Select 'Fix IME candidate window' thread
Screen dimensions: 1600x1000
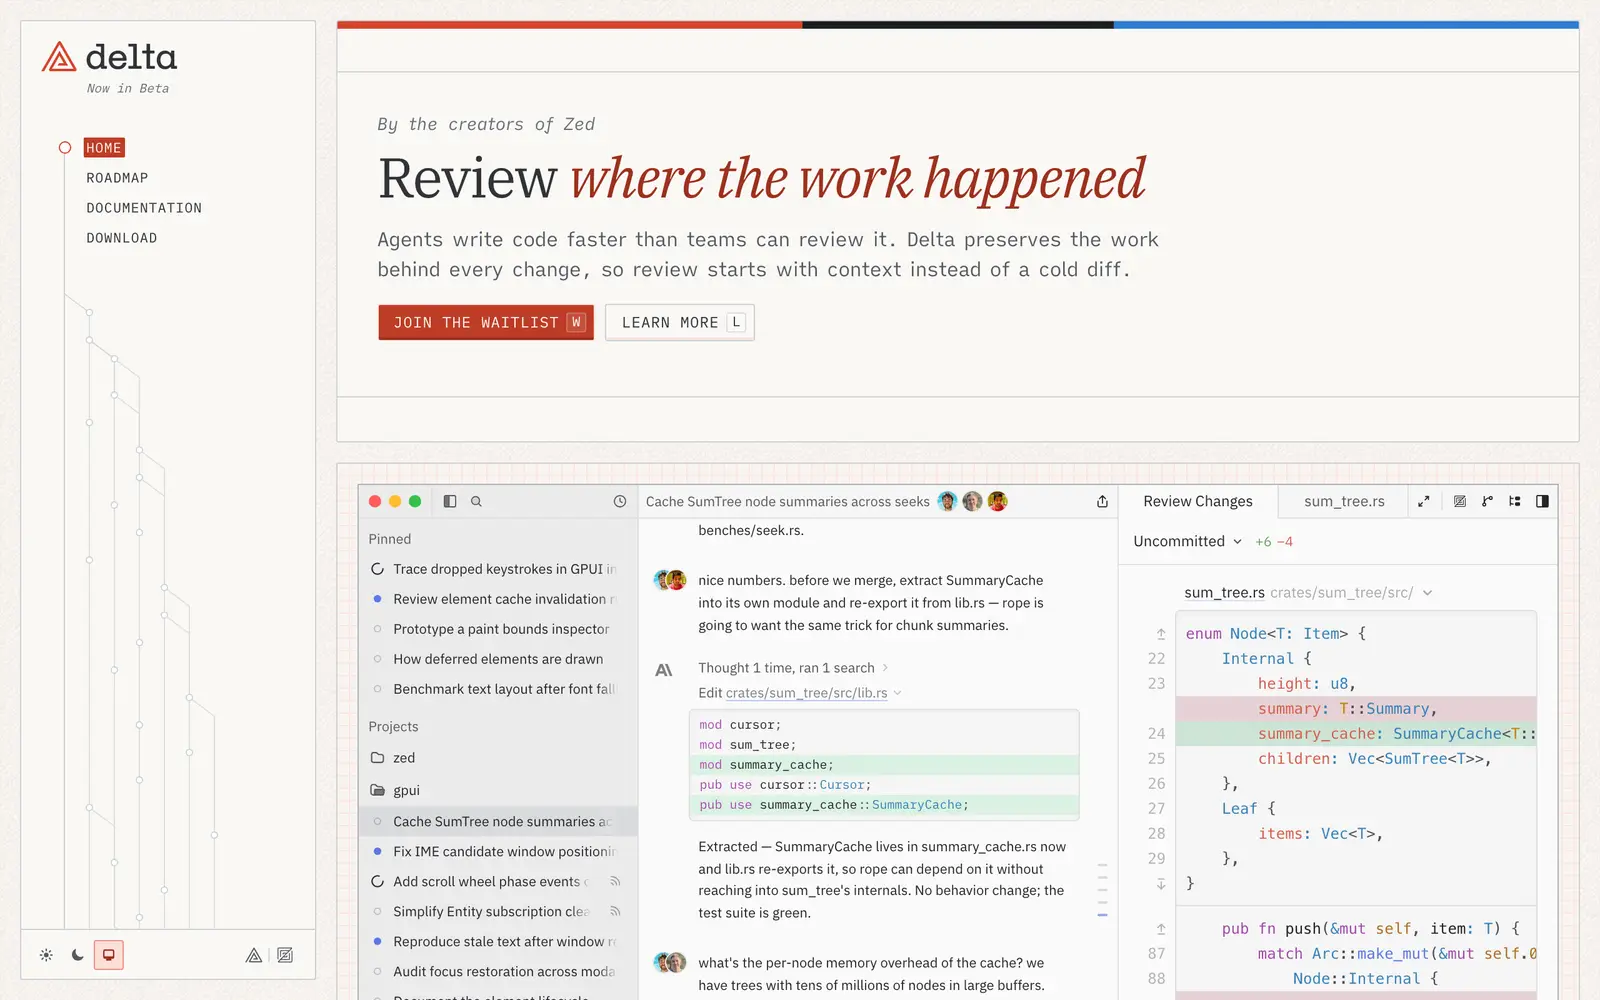tap(498, 852)
